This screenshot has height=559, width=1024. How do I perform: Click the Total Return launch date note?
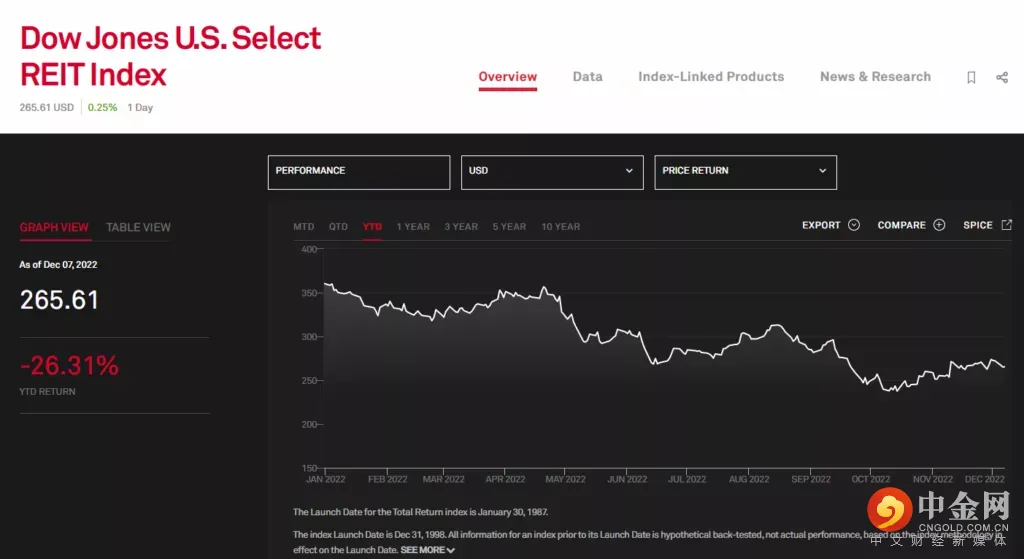coord(421,512)
